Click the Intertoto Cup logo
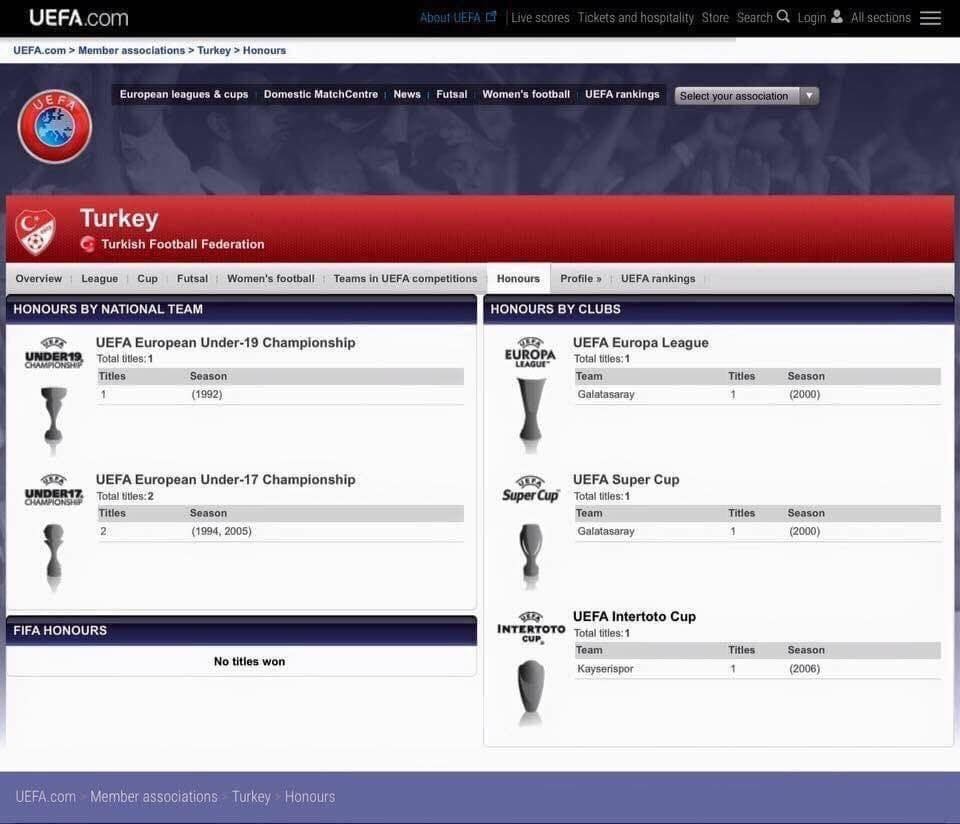Image resolution: width=960 pixels, height=824 pixels. click(531, 627)
